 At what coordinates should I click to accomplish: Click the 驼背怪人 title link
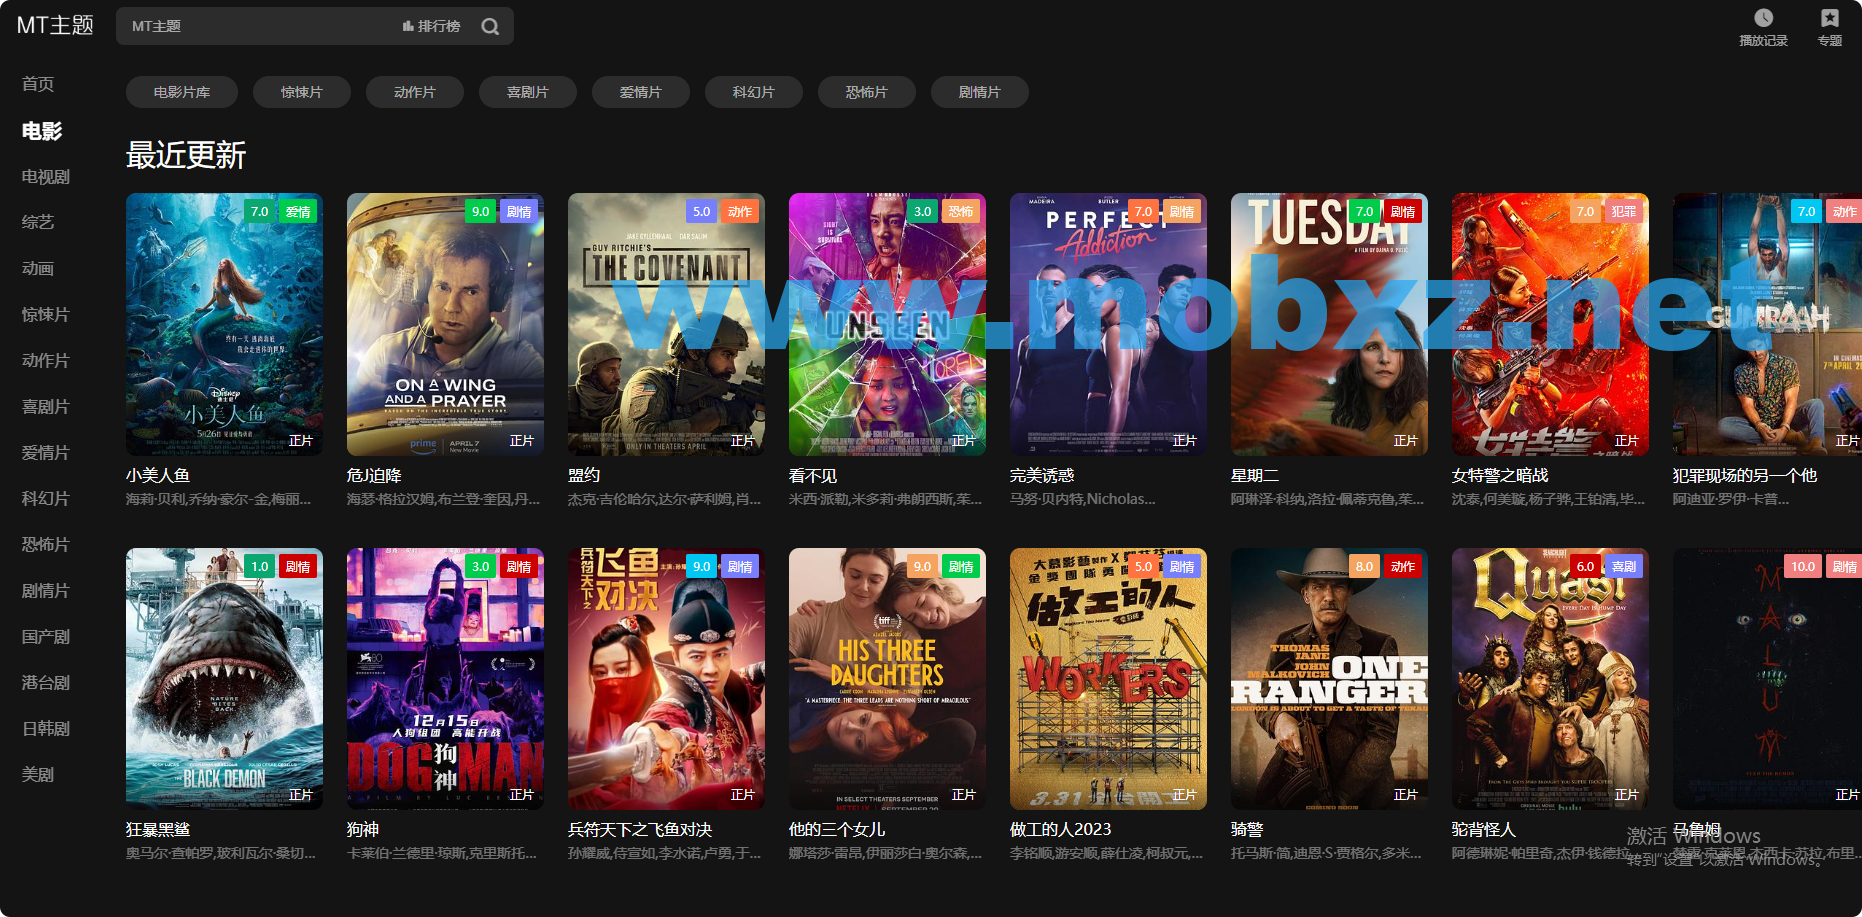pos(1484,830)
